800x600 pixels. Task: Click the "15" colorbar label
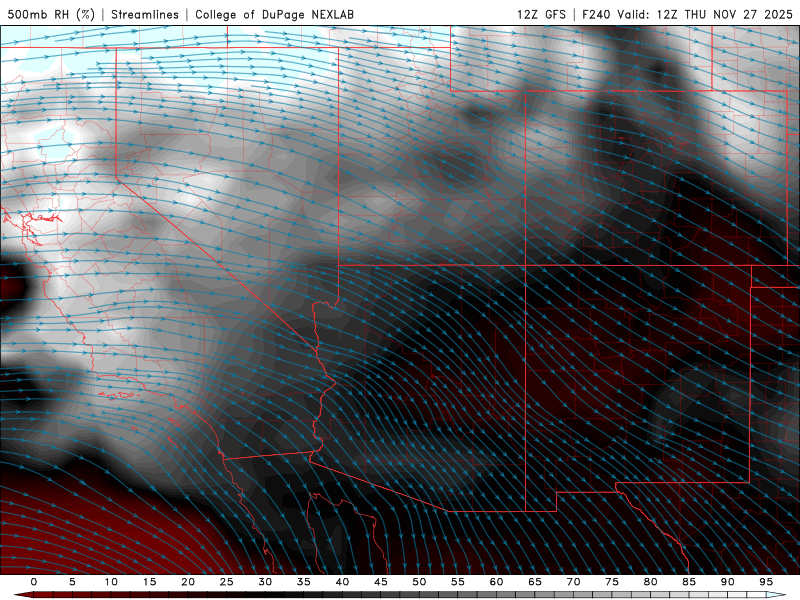coord(149,582)
